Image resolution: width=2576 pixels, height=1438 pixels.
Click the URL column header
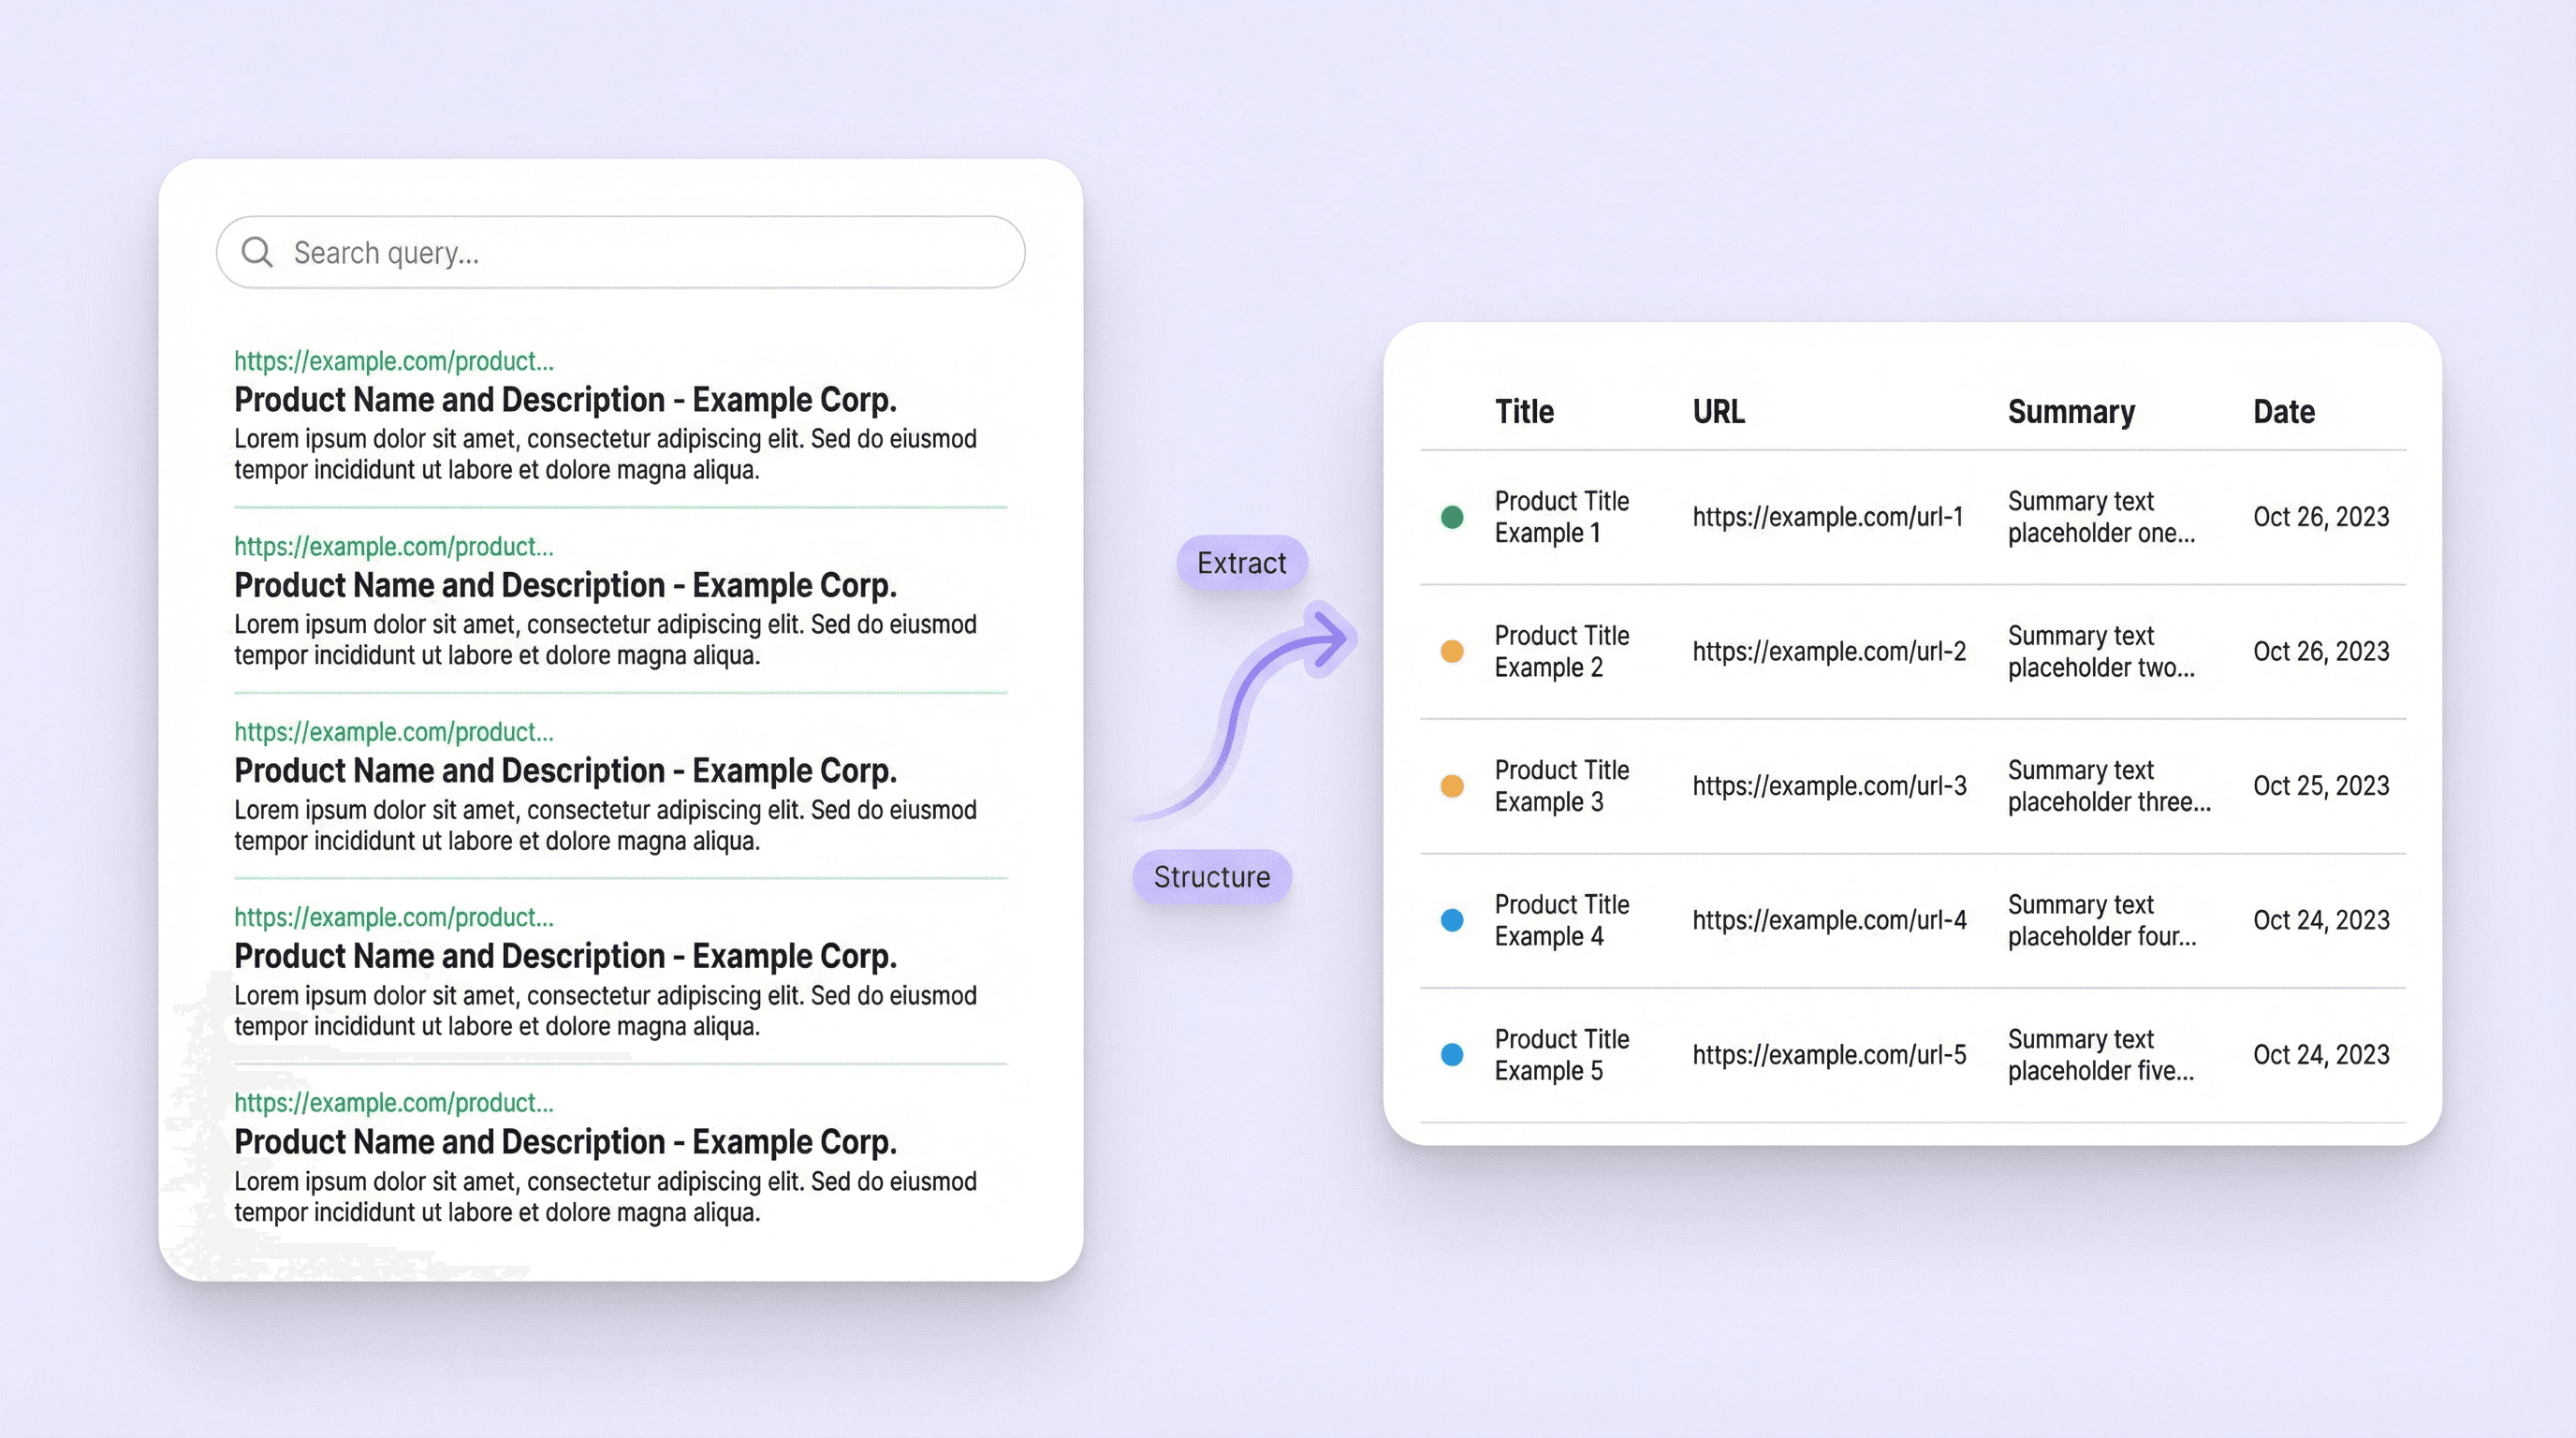[1718, 412]
